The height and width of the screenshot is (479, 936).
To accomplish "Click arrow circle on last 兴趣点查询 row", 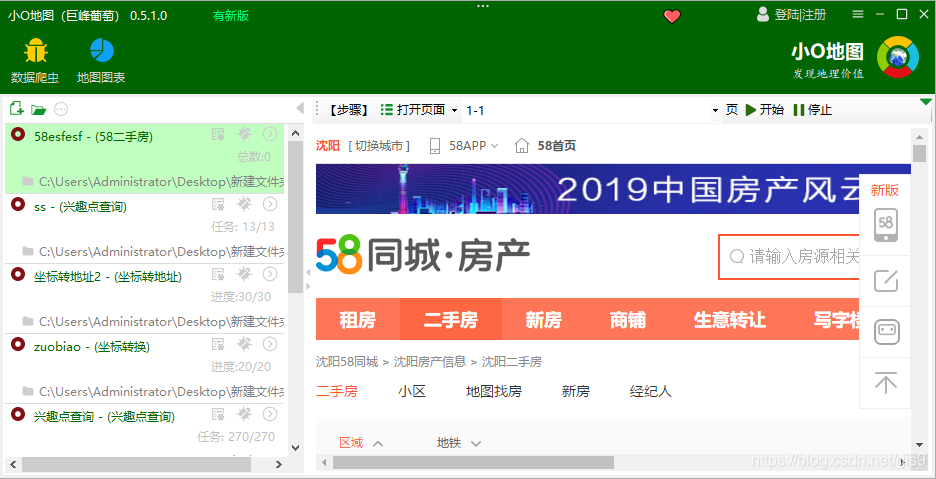I will [270, 414].
